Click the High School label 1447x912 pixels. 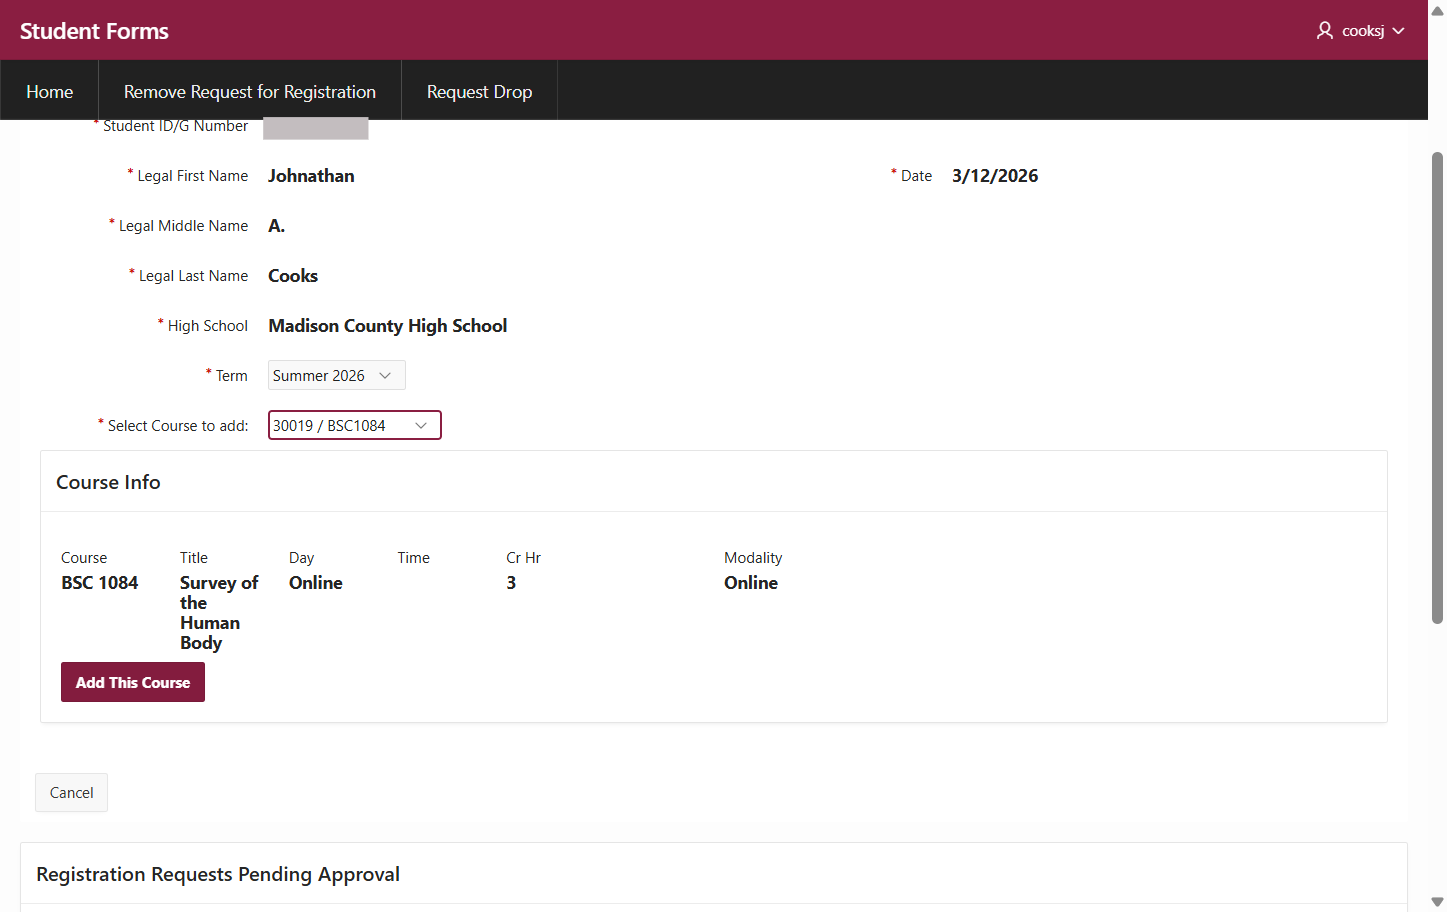click(x=208, y=326)
